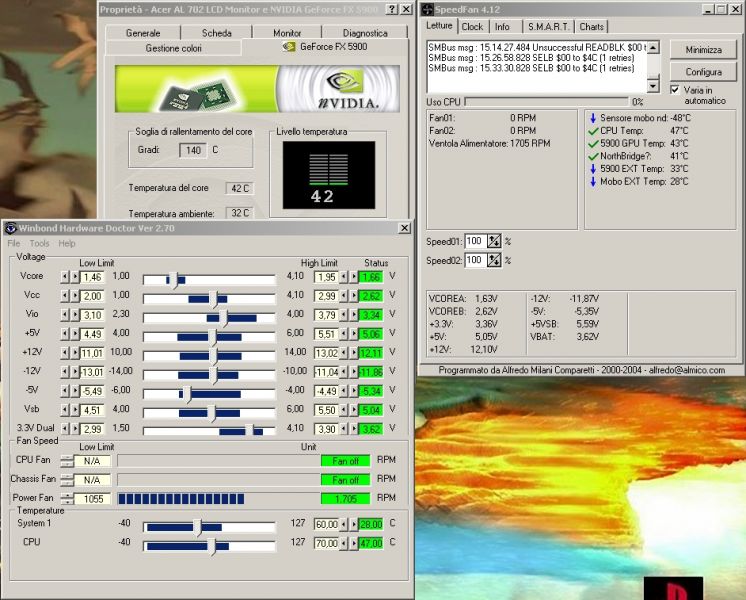The width and height of the screenshot is (746, 600).
Task: Click the SpeedFan title bar app icon
Action: coord(427,9)
